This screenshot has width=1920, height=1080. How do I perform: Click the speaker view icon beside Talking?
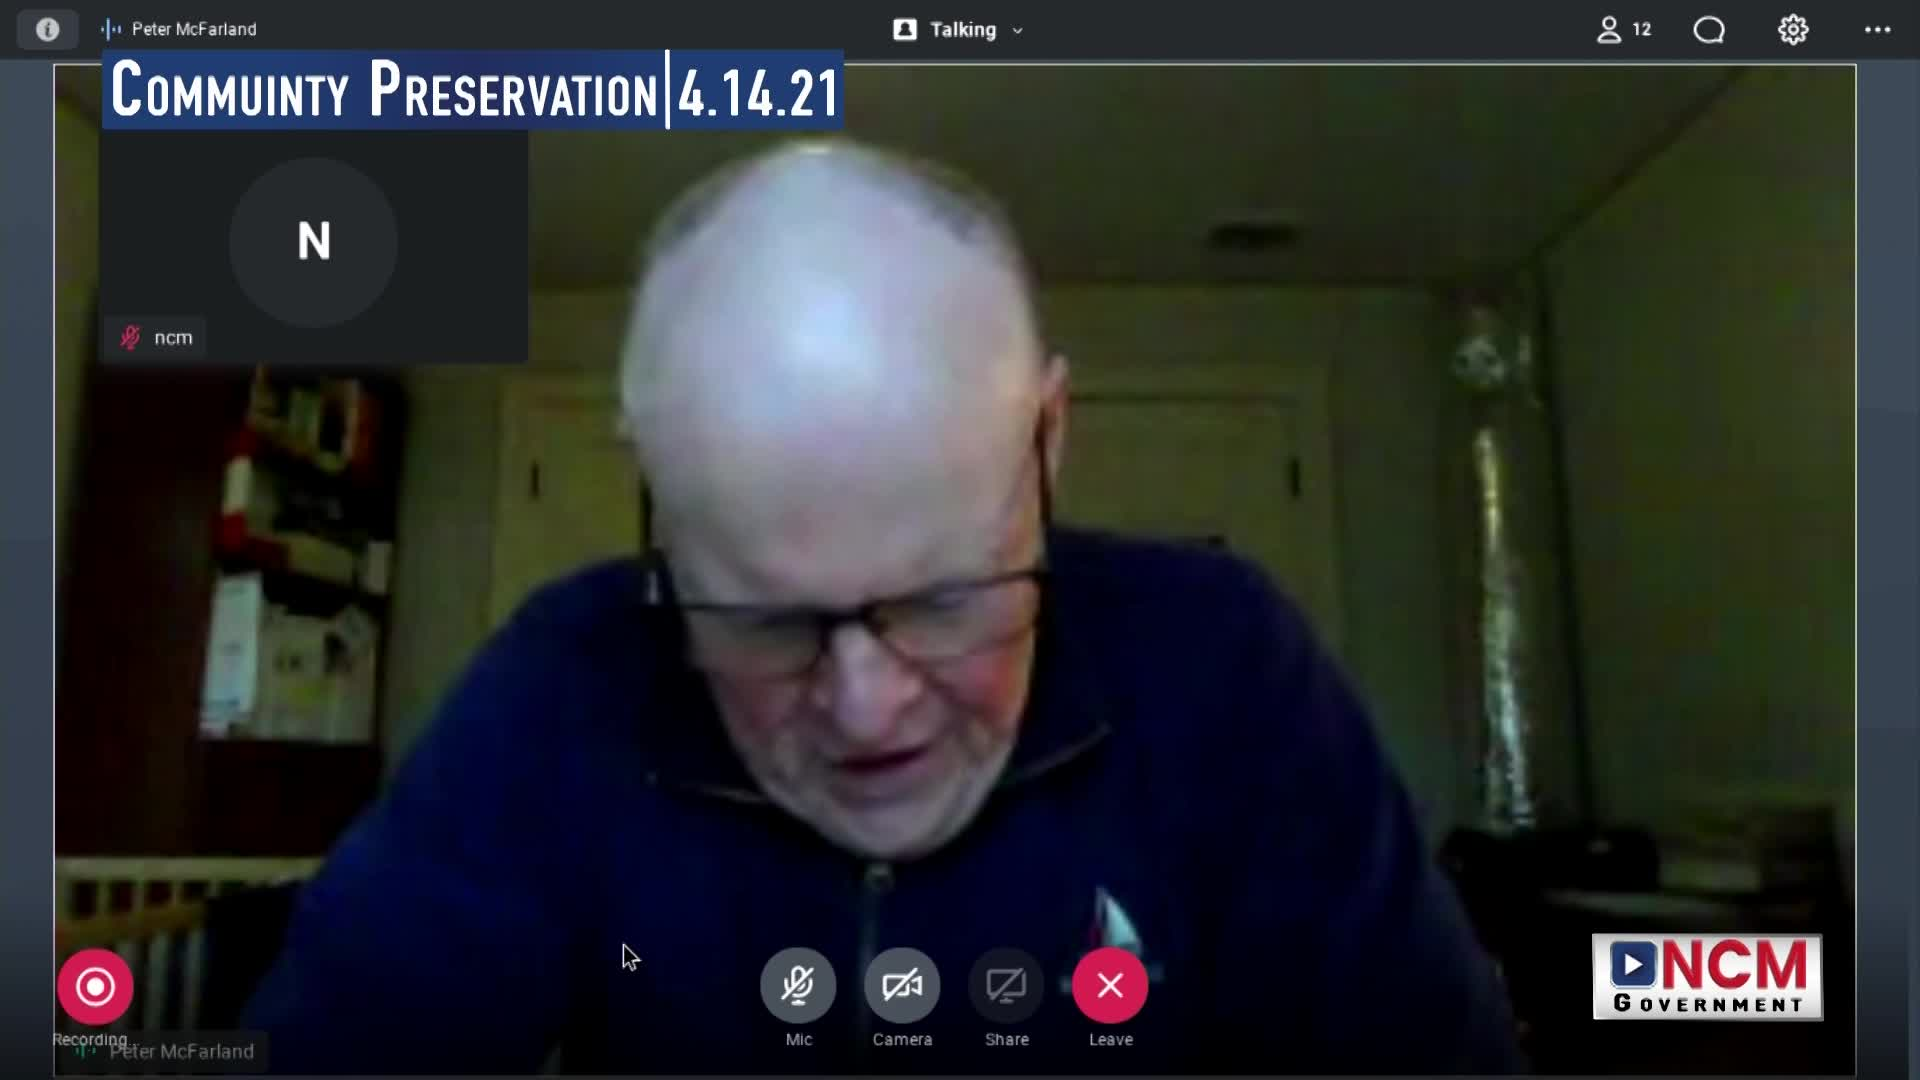[905, 30]
